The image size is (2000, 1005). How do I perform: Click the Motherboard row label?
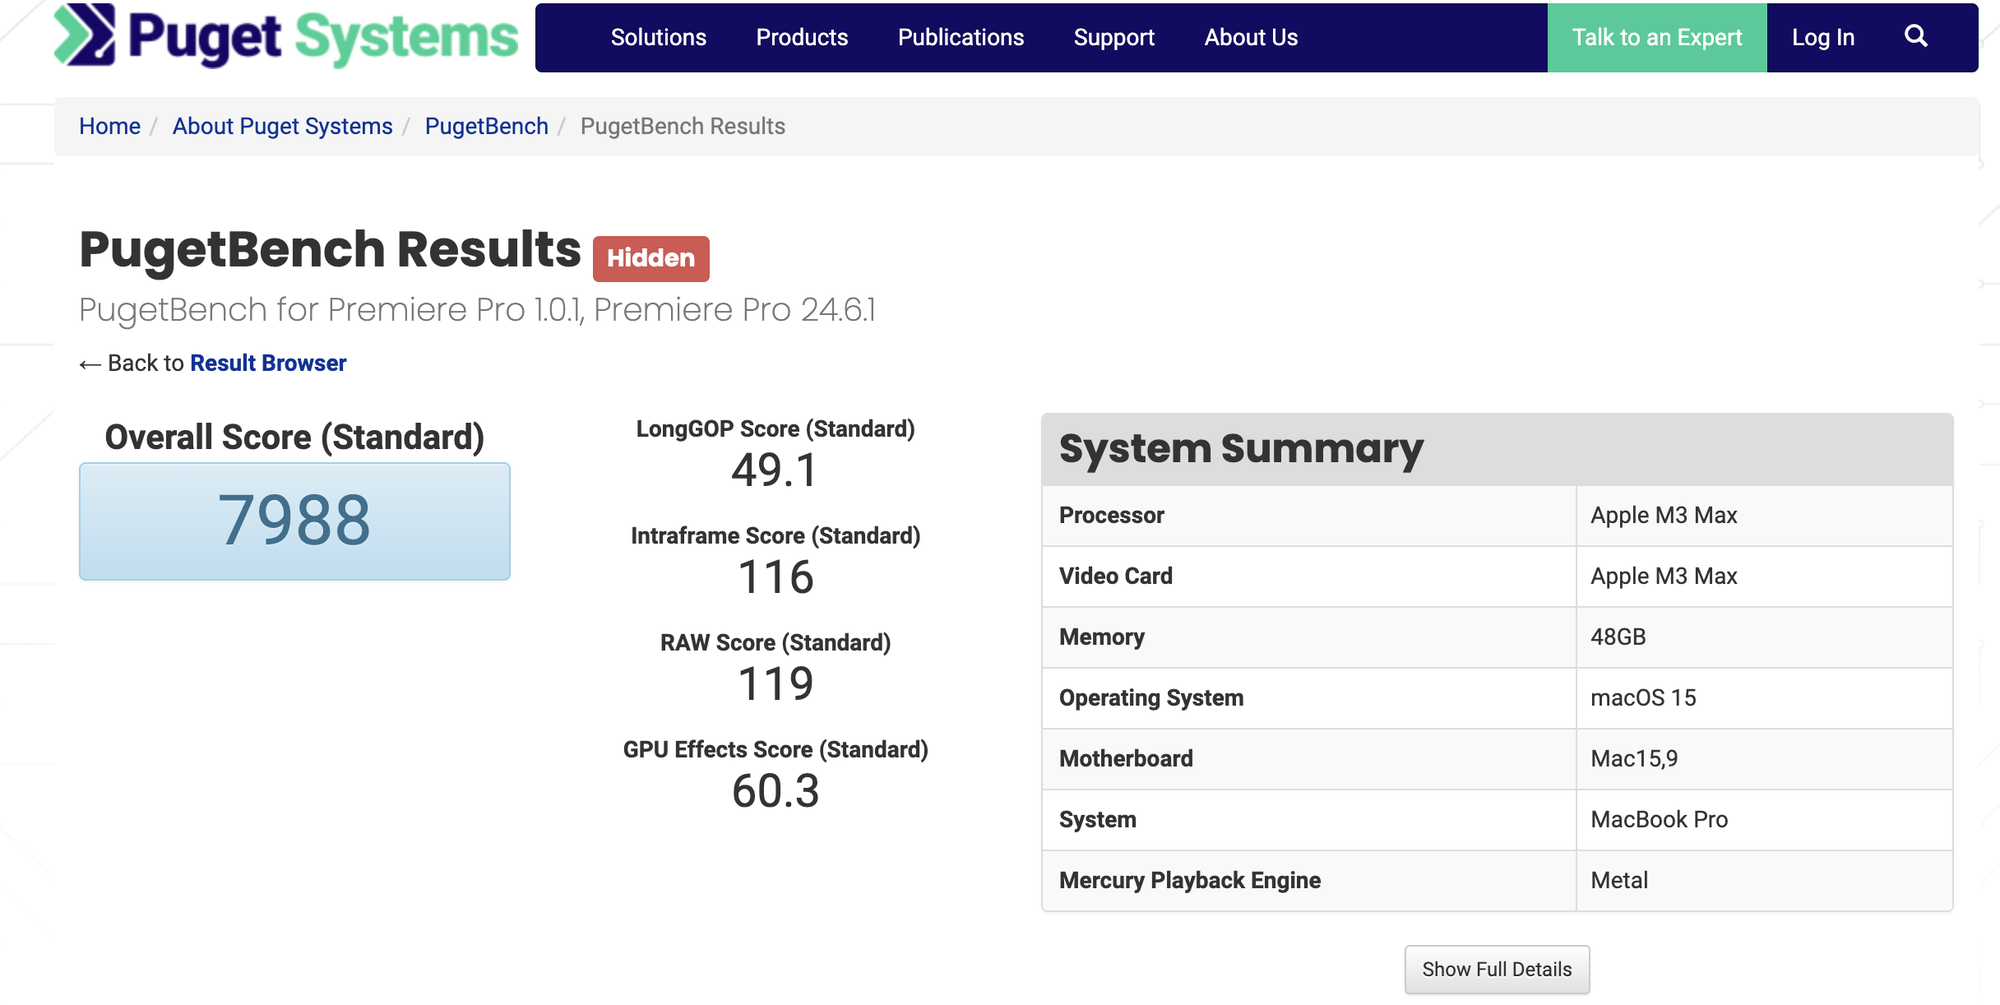point(1126,759)
